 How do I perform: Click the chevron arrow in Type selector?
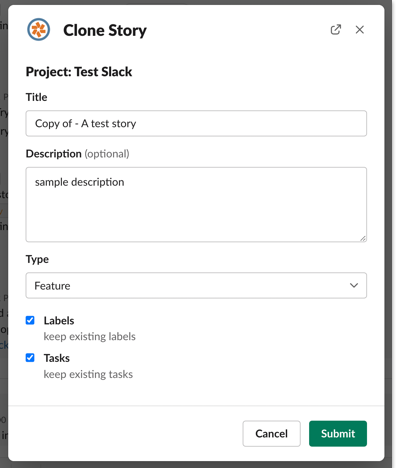pos(354,286)
